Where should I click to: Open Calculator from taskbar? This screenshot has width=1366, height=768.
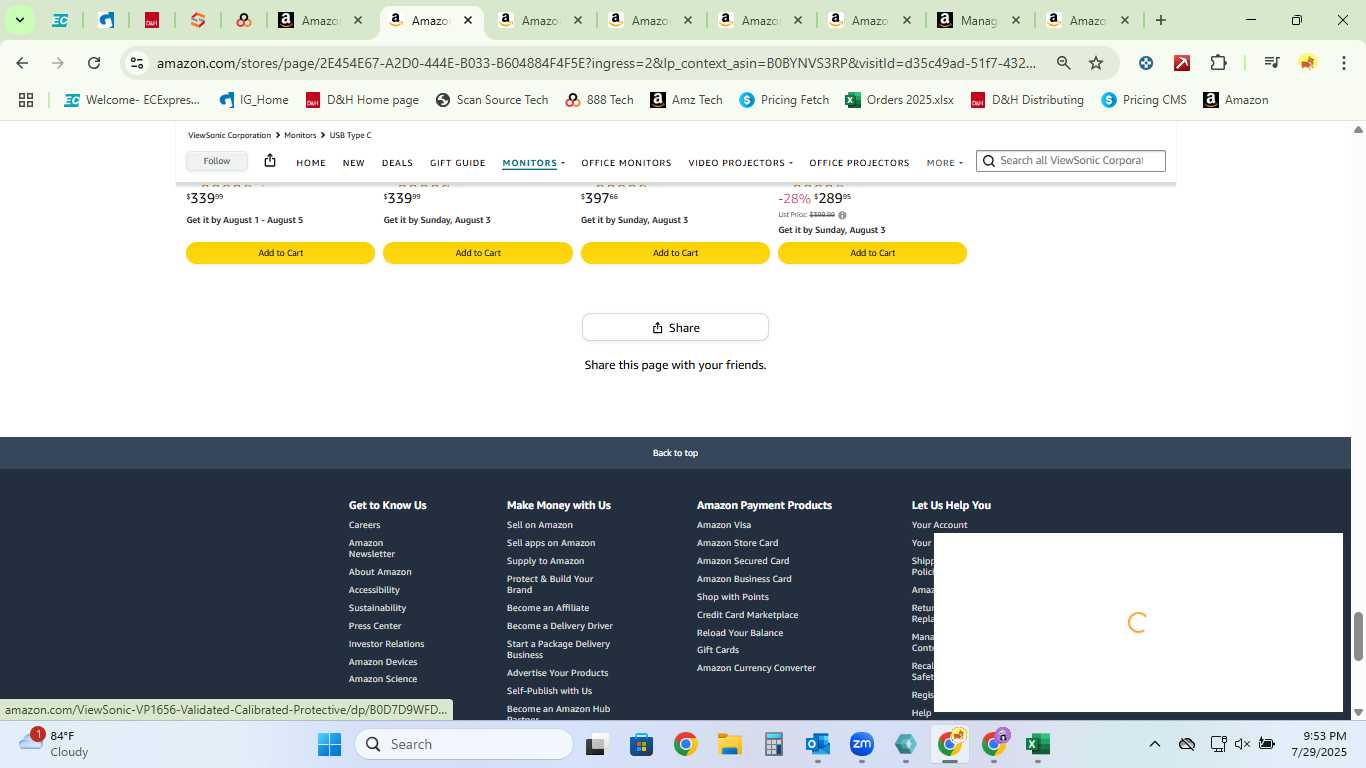click(773, 744)
